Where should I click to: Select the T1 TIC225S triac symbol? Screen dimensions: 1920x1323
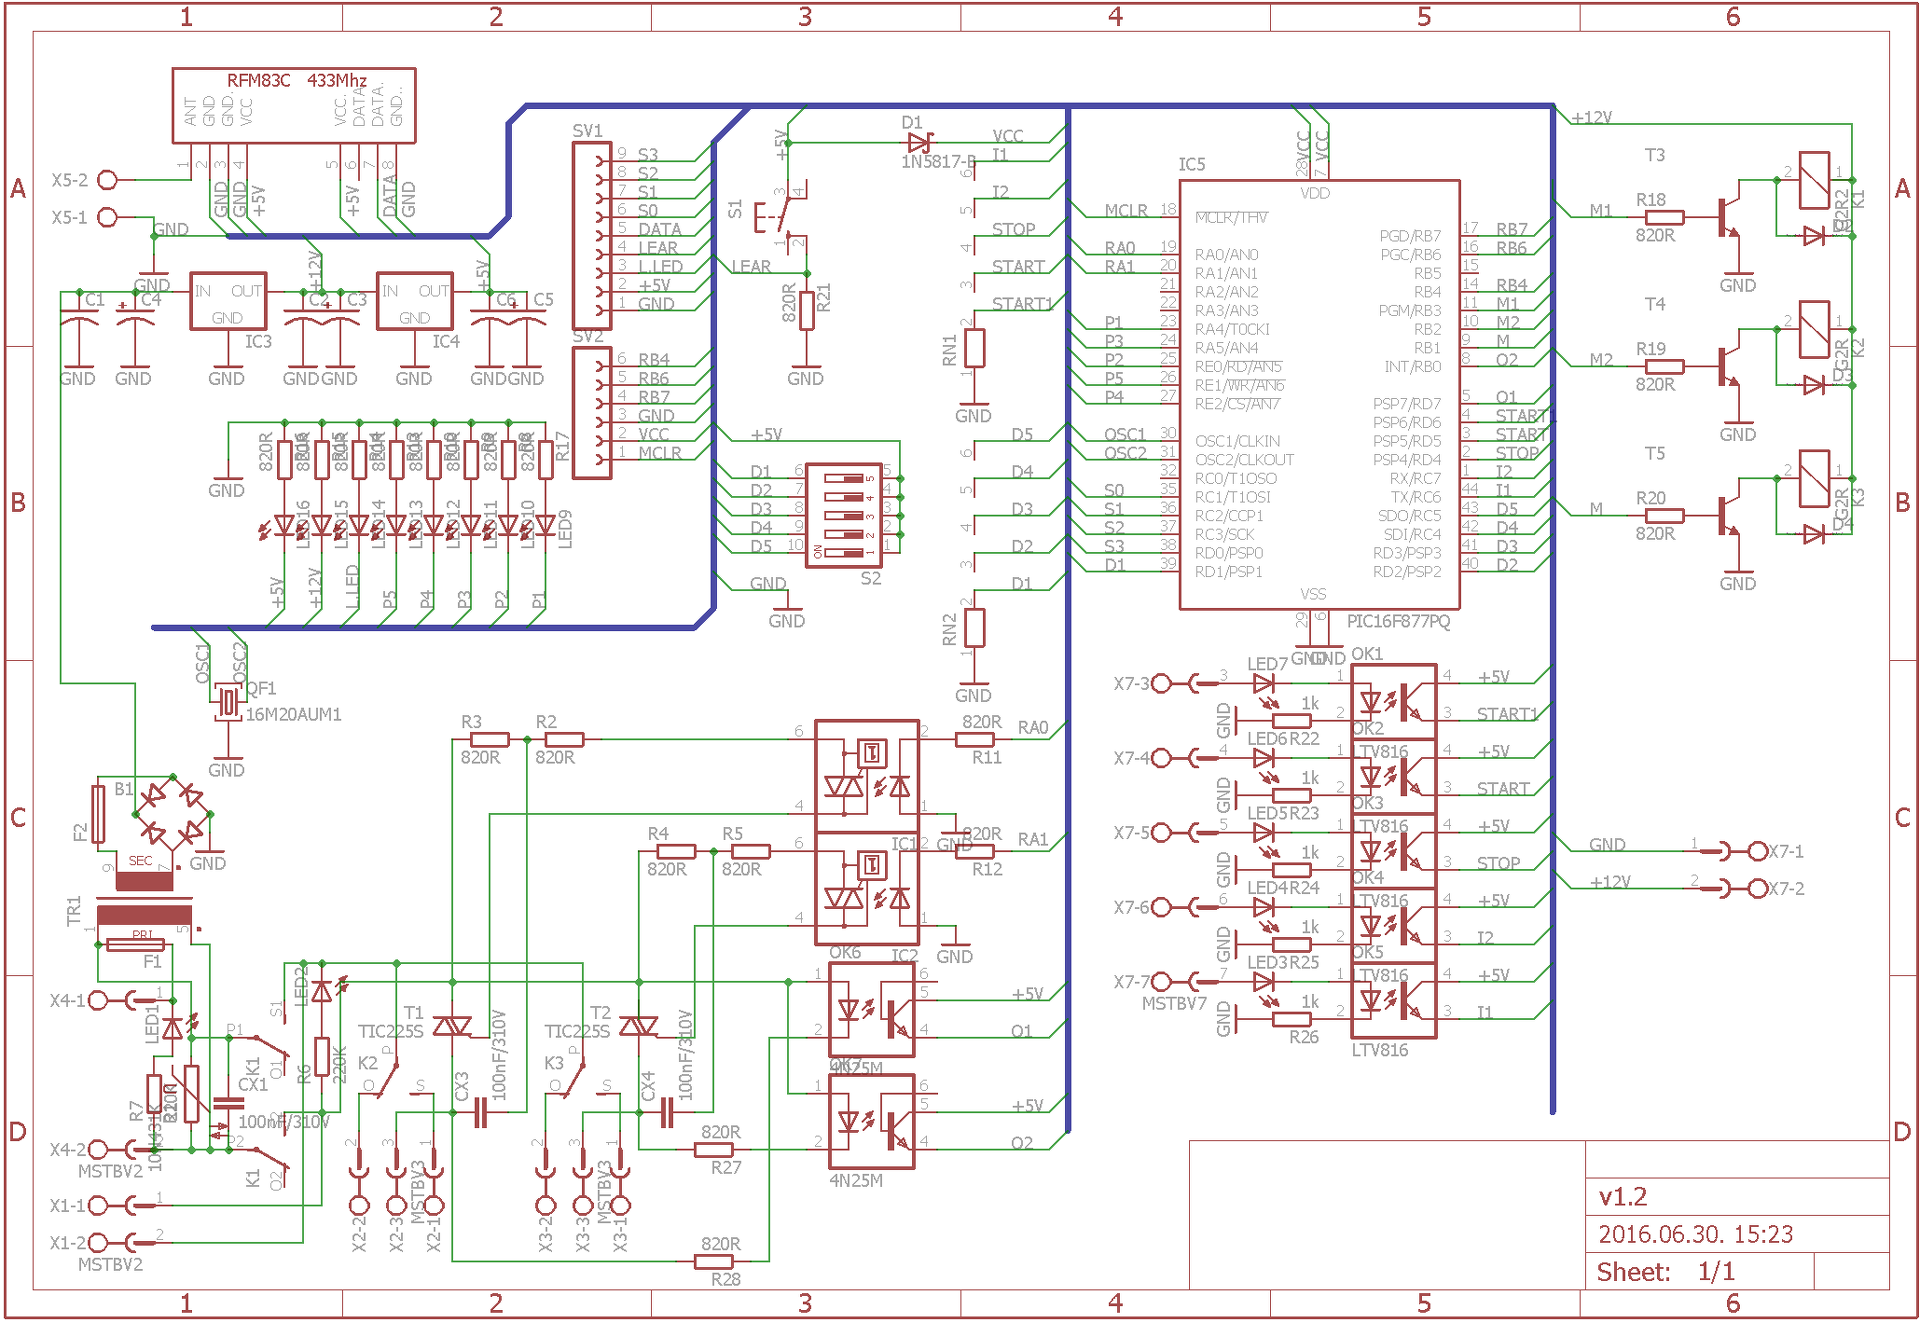click(x=452, y=1027)
